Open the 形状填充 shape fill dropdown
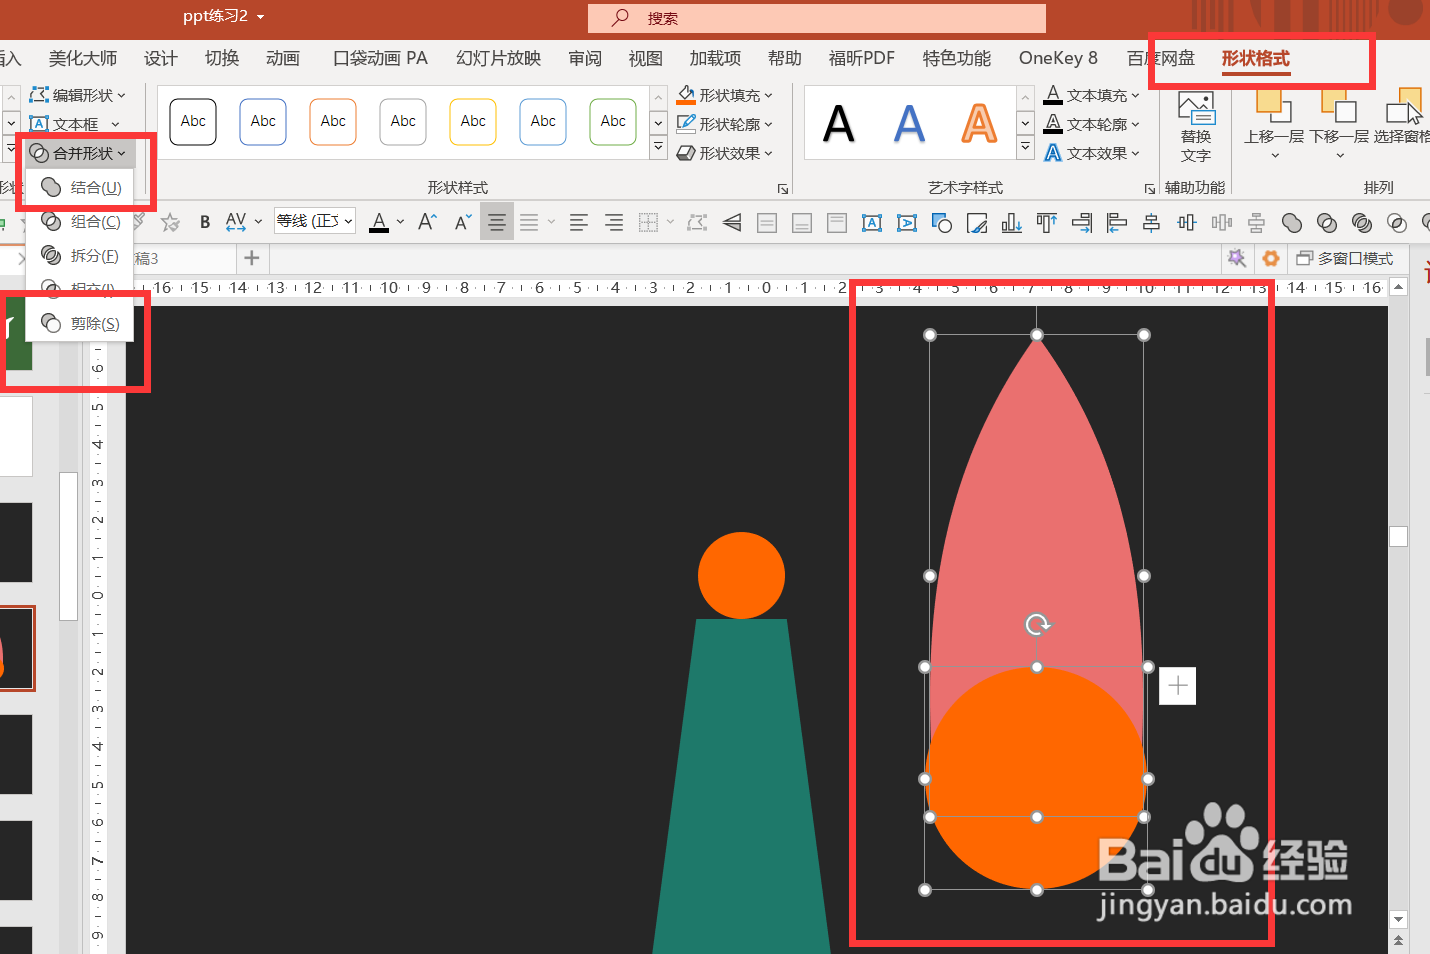Image resolution: width=1430 pixels, height=954 pixels. click(x=725, y=95)
